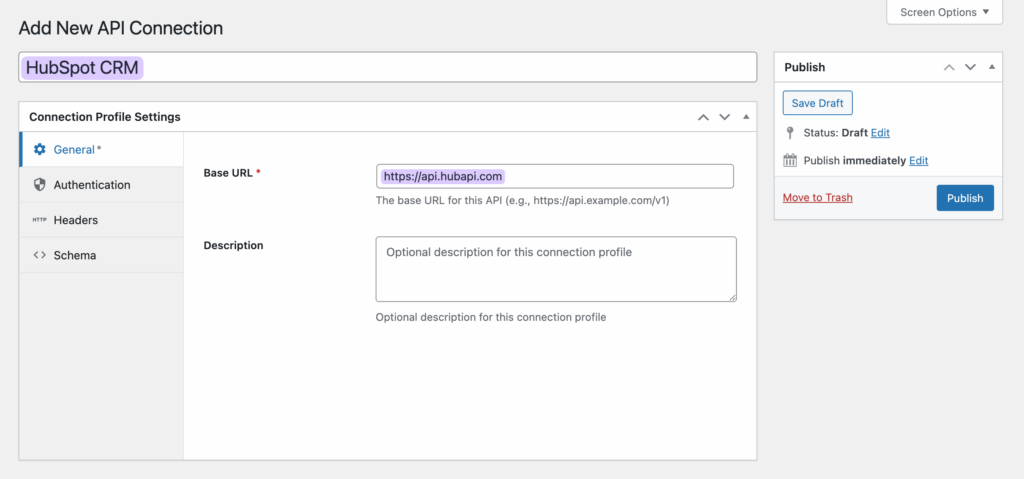
Task: Click the Base URL label
Action: [232, 173]
